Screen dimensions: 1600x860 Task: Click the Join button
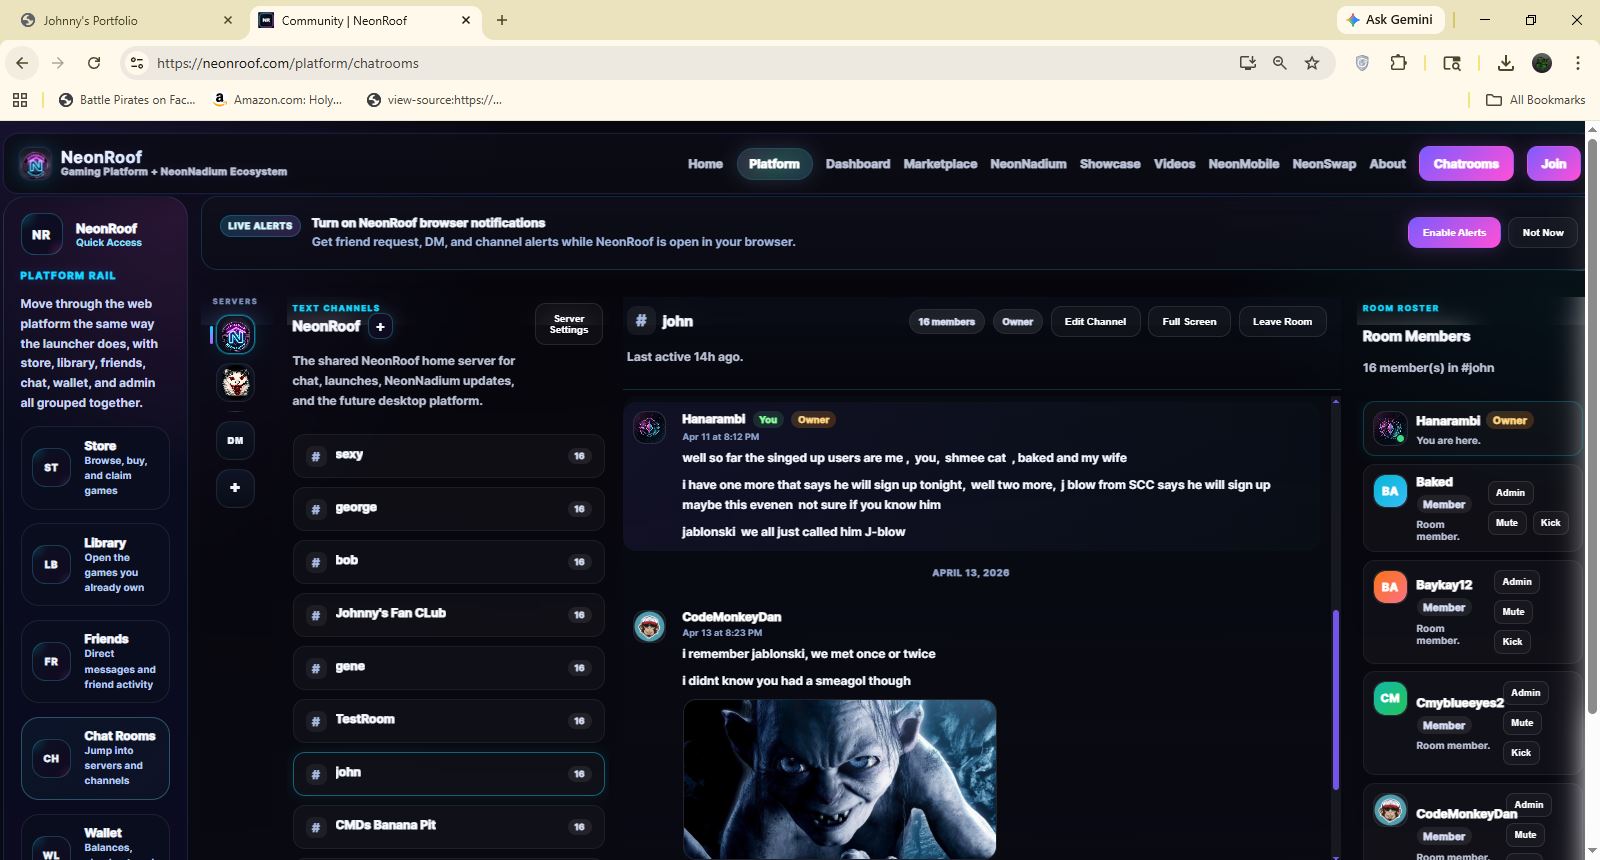1553,164
